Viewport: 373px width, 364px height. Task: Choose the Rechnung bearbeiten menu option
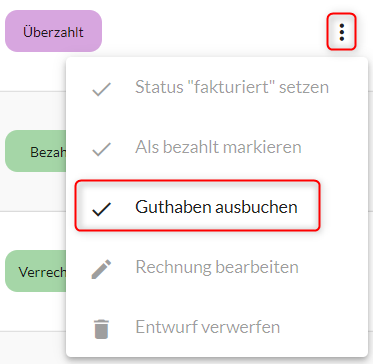[217, 267]
